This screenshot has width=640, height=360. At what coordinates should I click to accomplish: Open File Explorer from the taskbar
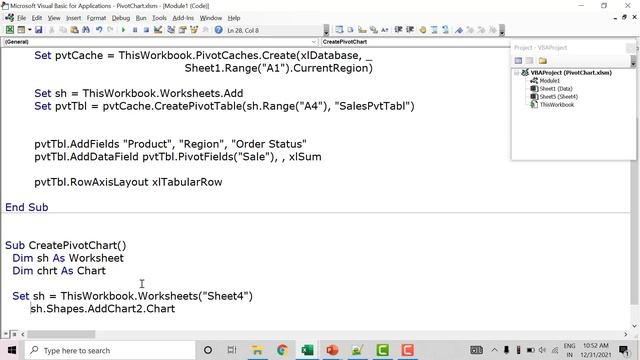[257, 350]
